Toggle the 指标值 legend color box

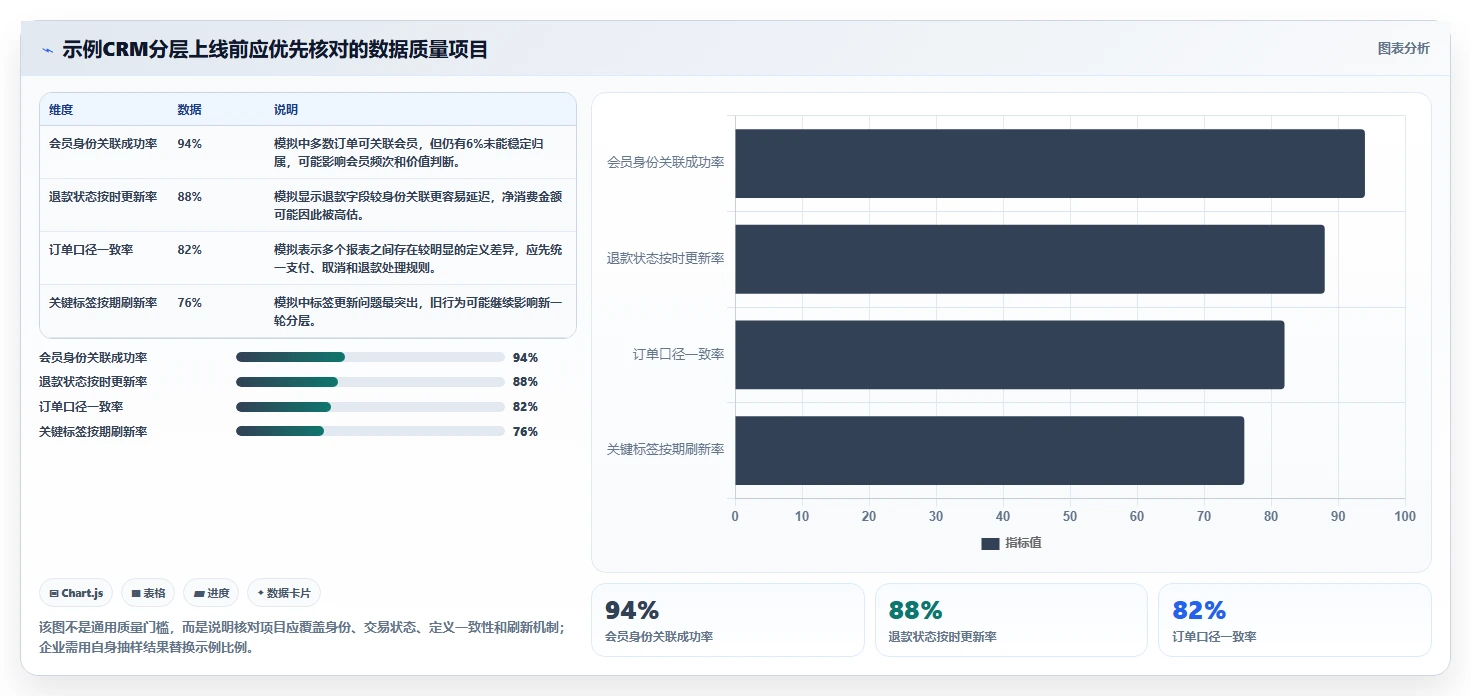point(990,543)
